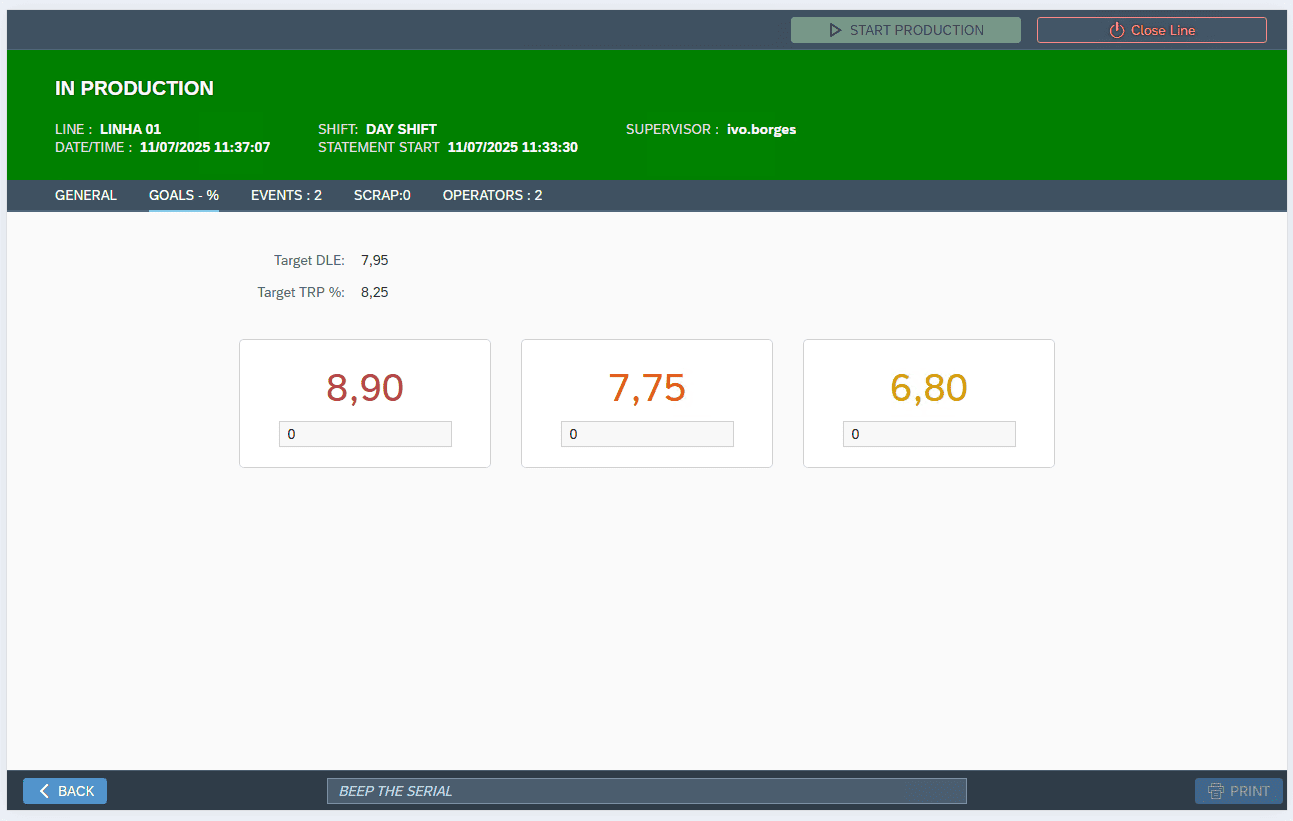This screenshot has height=821, width=1293.
Task: Open the OPERATORS : 2 tab
Action: (492, 195)
